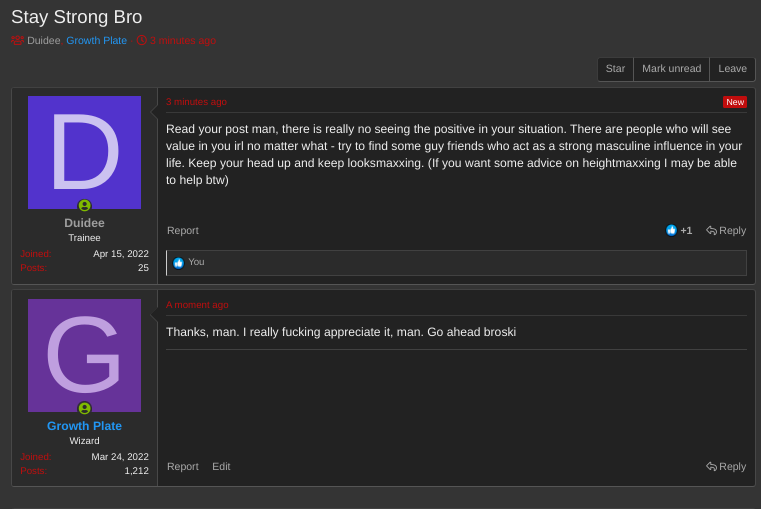Open Growth Plate's purple G avatar
Viewport: 761px width, 509px height.
click(84, 355)
